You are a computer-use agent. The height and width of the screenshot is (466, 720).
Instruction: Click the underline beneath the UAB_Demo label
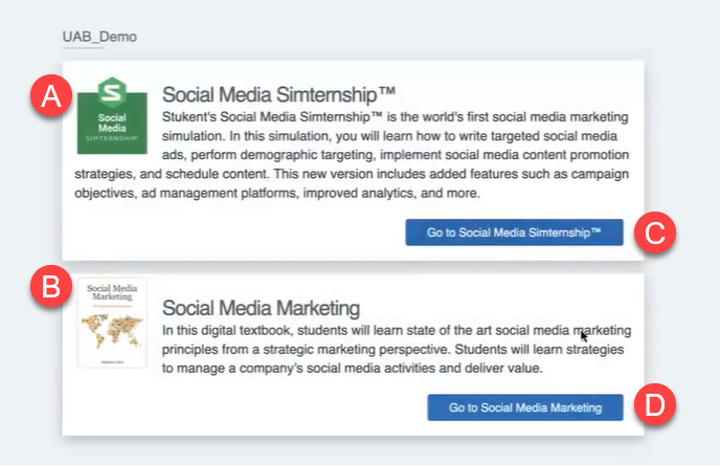tap(83, 48)
